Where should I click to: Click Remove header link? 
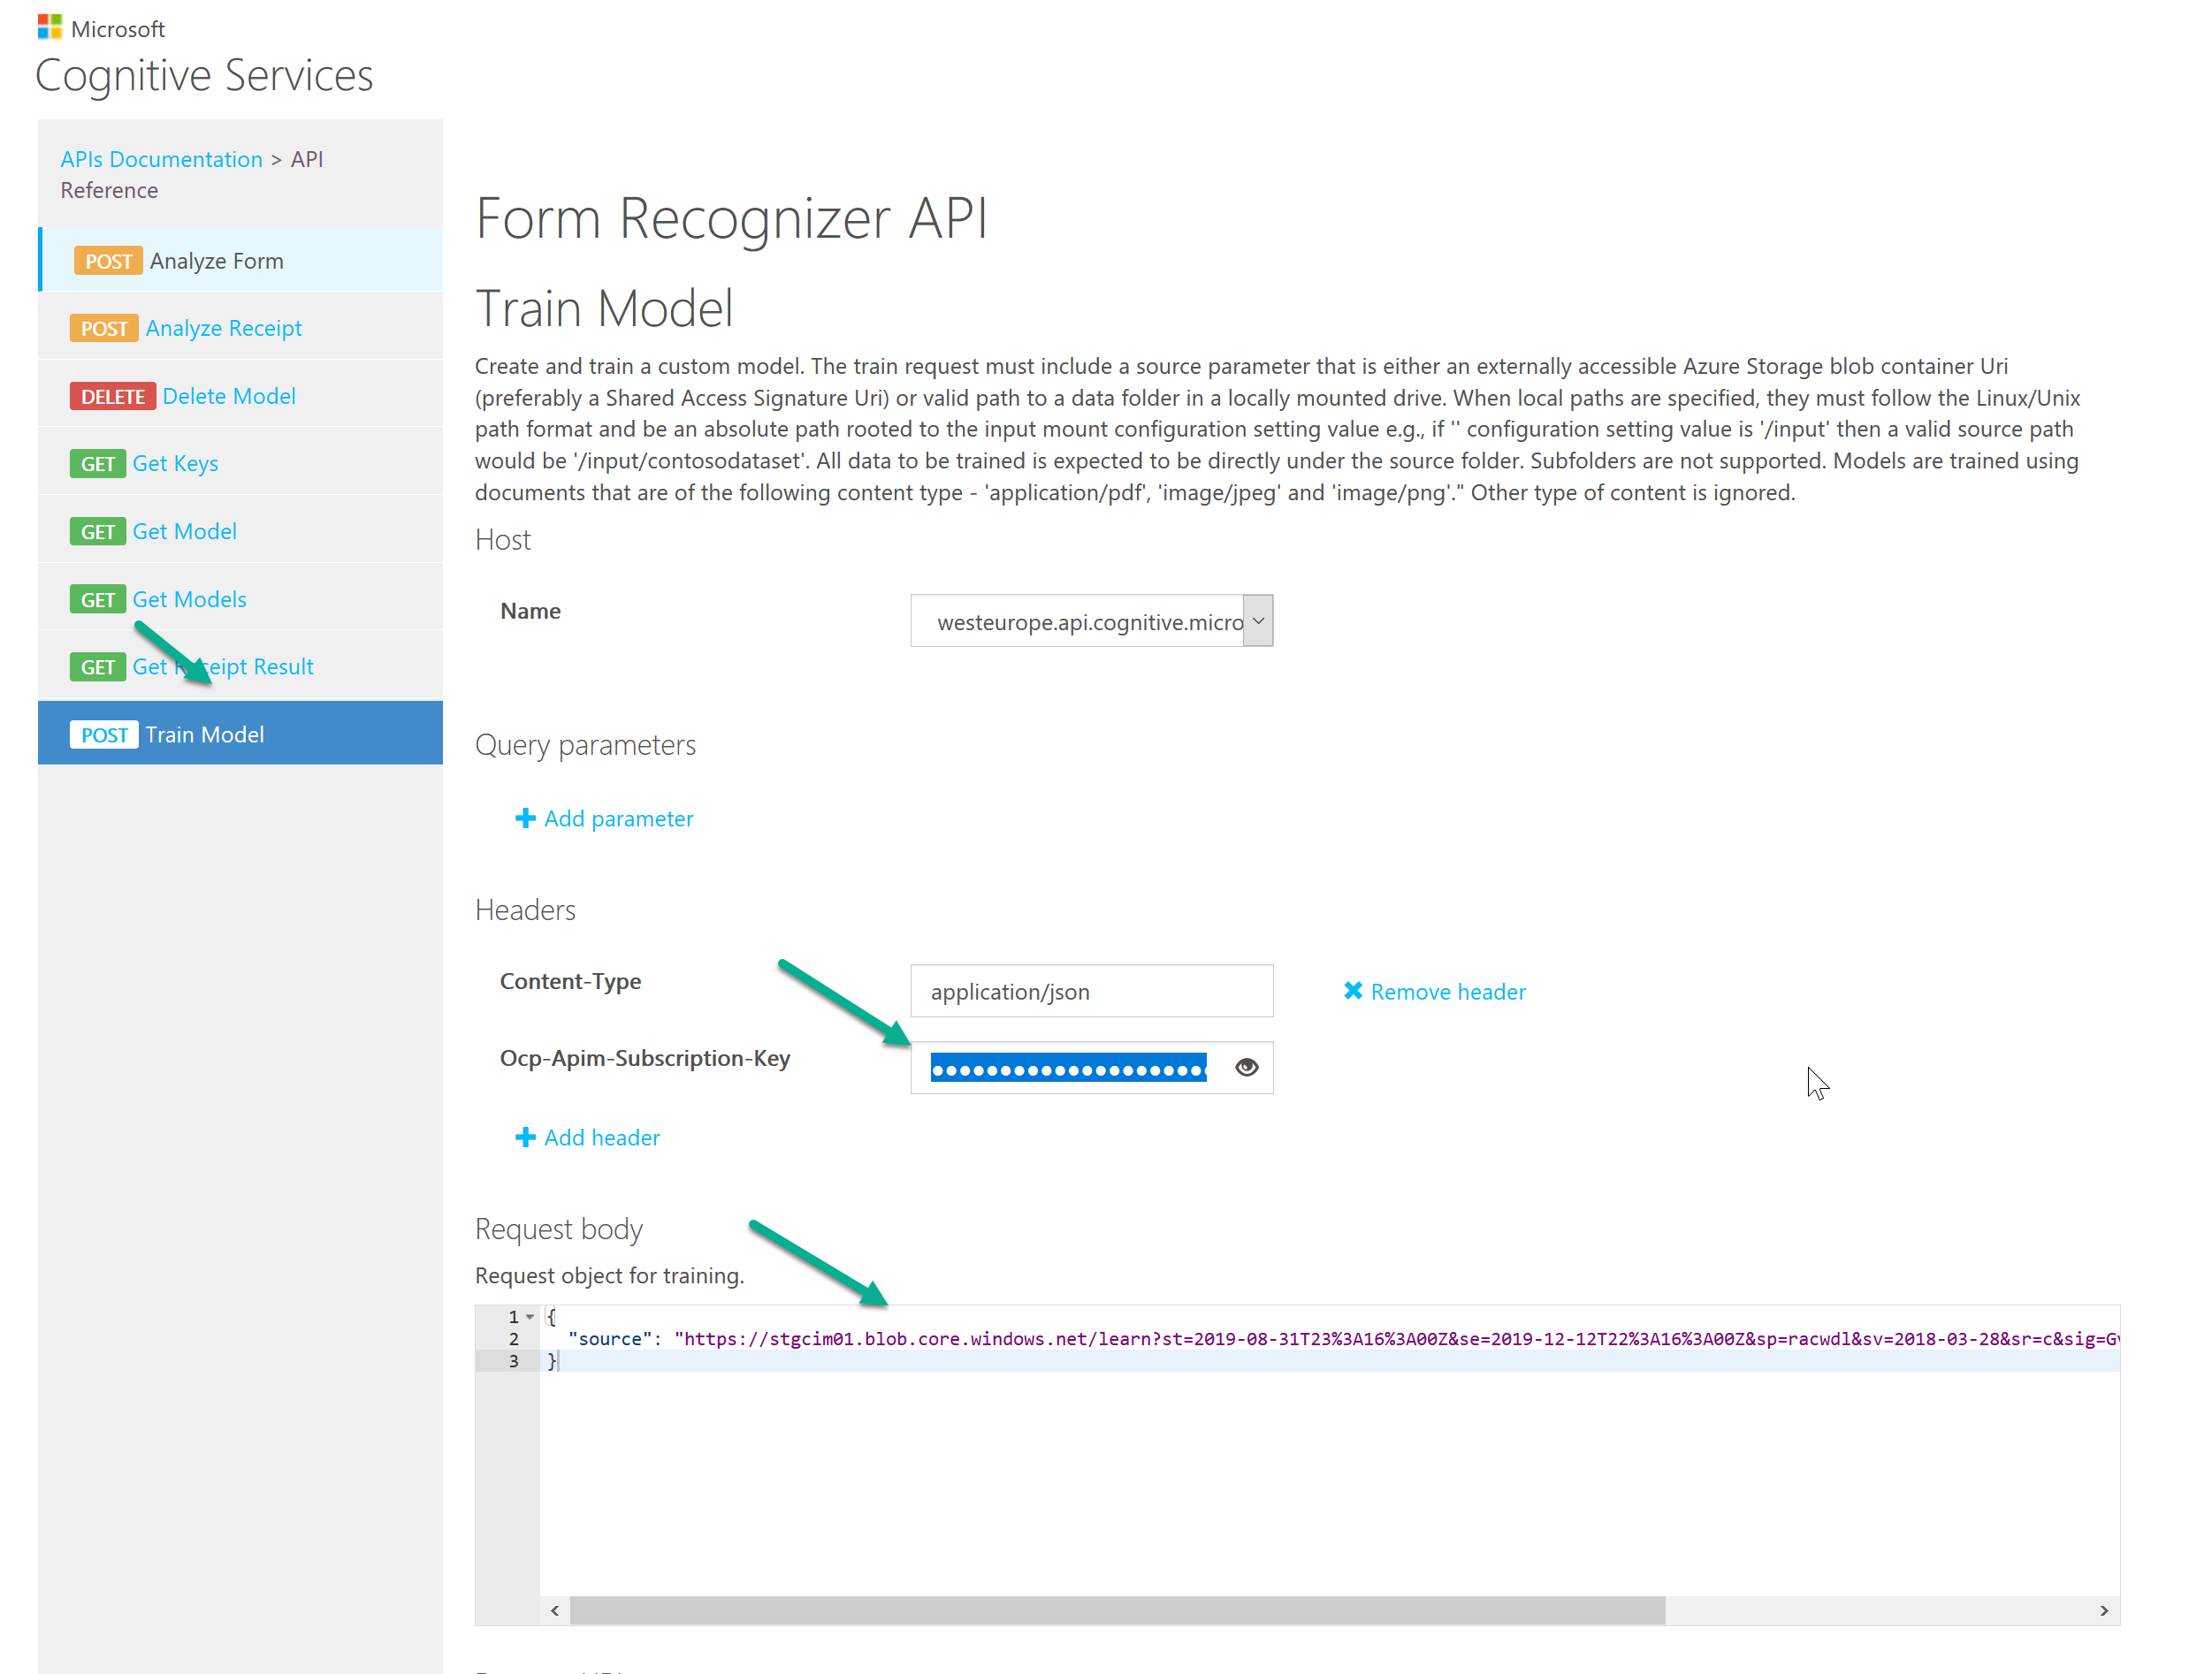tap(1433, 990)
